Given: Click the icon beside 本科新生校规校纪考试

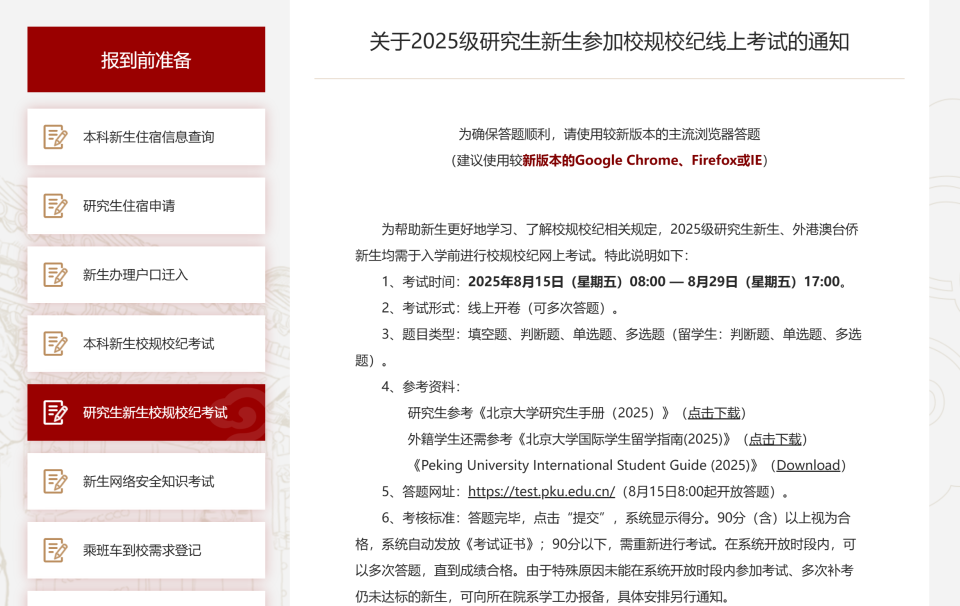Looking at the screenshot, I should pos(54,343).
